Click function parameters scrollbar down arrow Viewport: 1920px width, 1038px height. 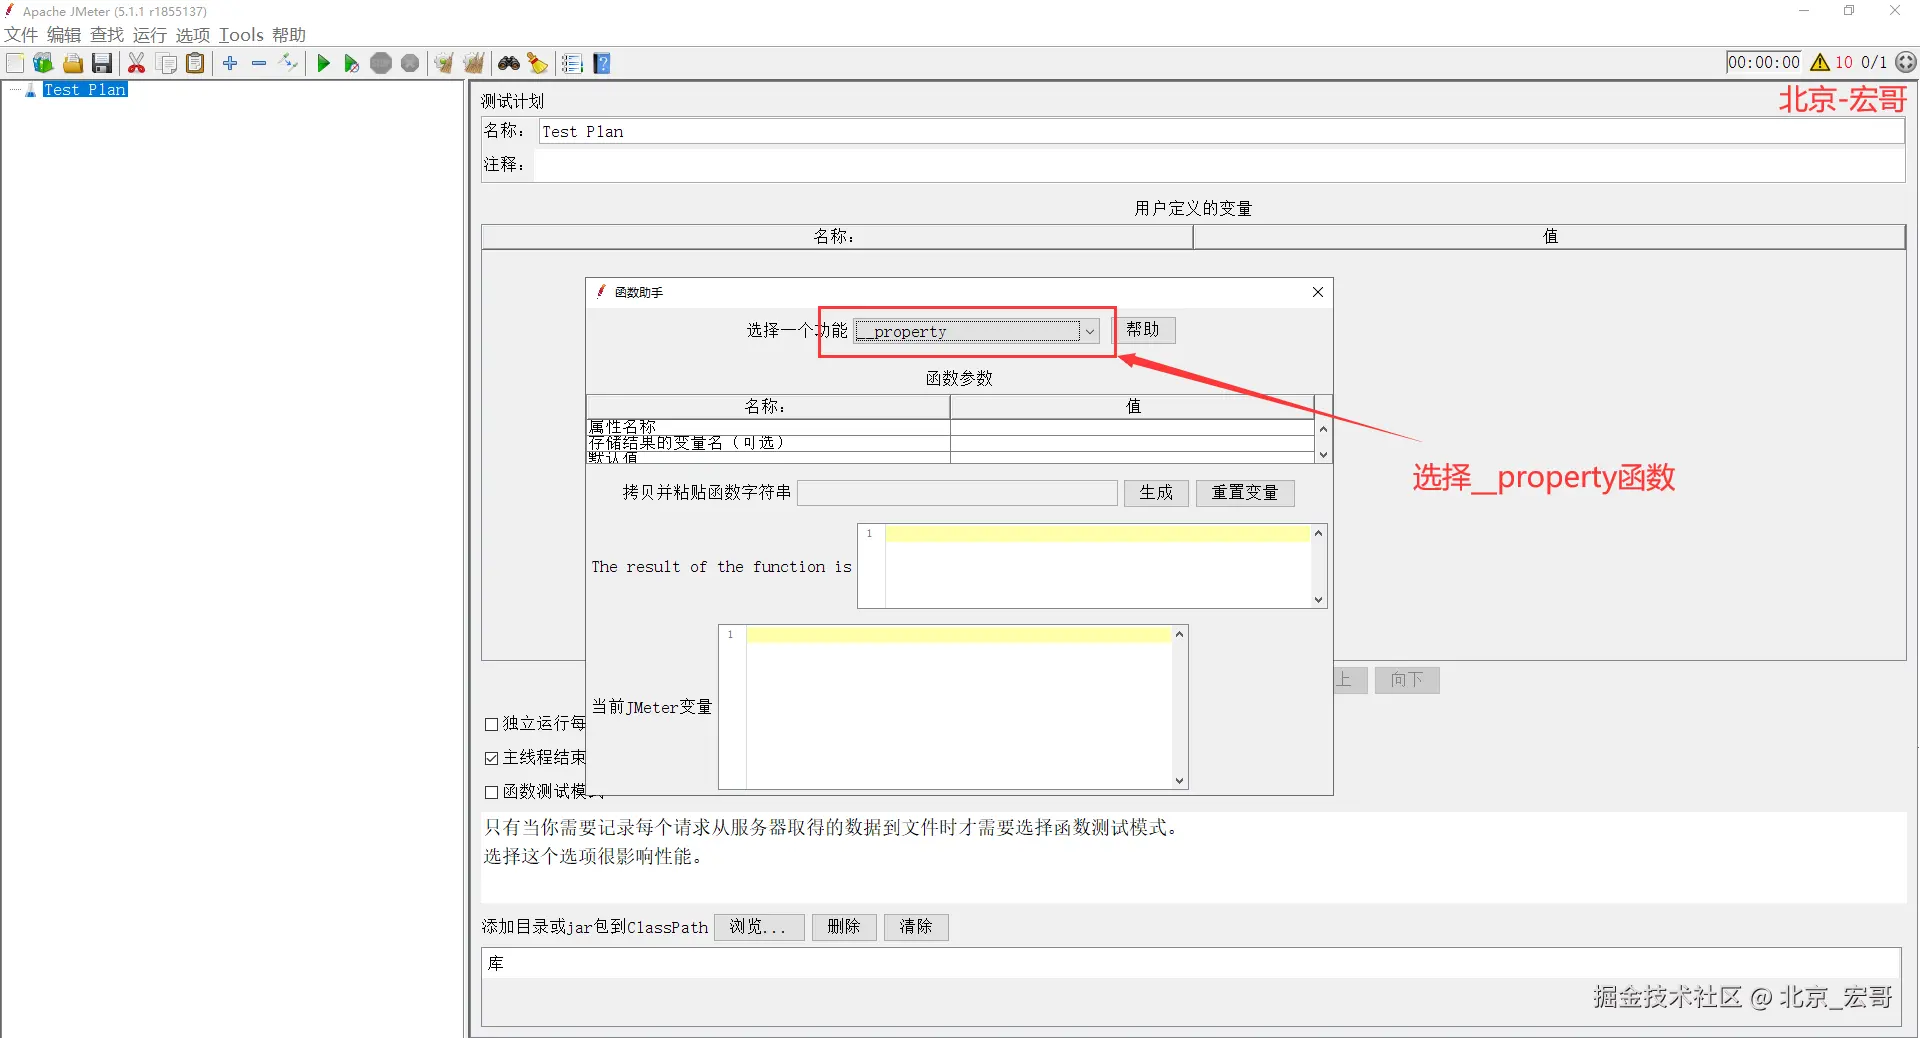pos(1323,455)
